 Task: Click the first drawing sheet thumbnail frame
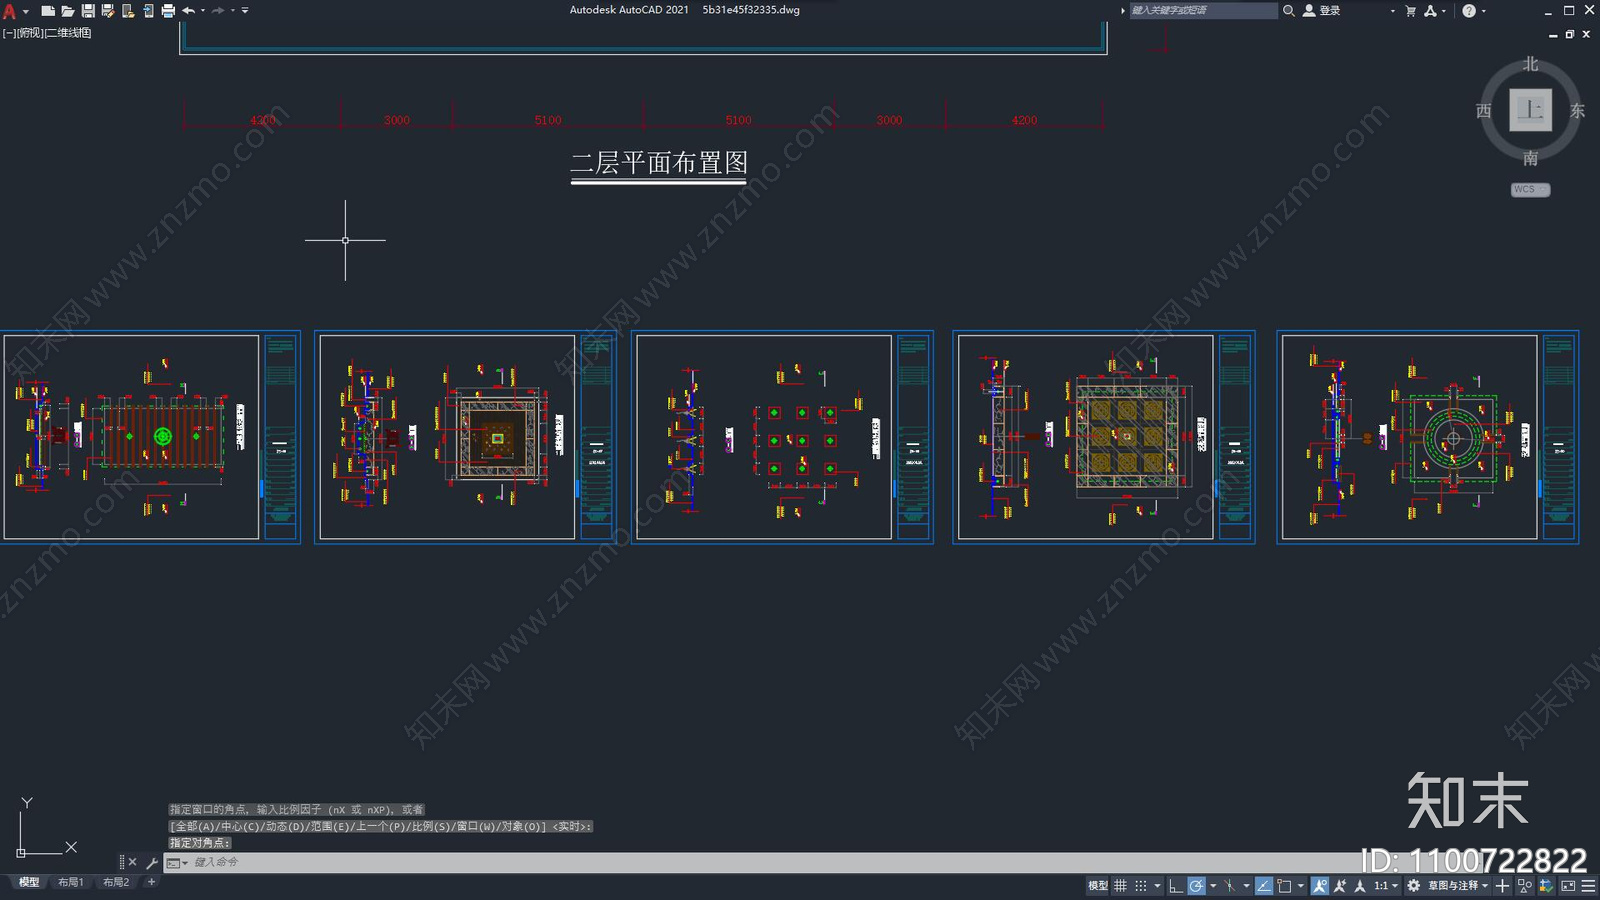(x=150, y=437)
